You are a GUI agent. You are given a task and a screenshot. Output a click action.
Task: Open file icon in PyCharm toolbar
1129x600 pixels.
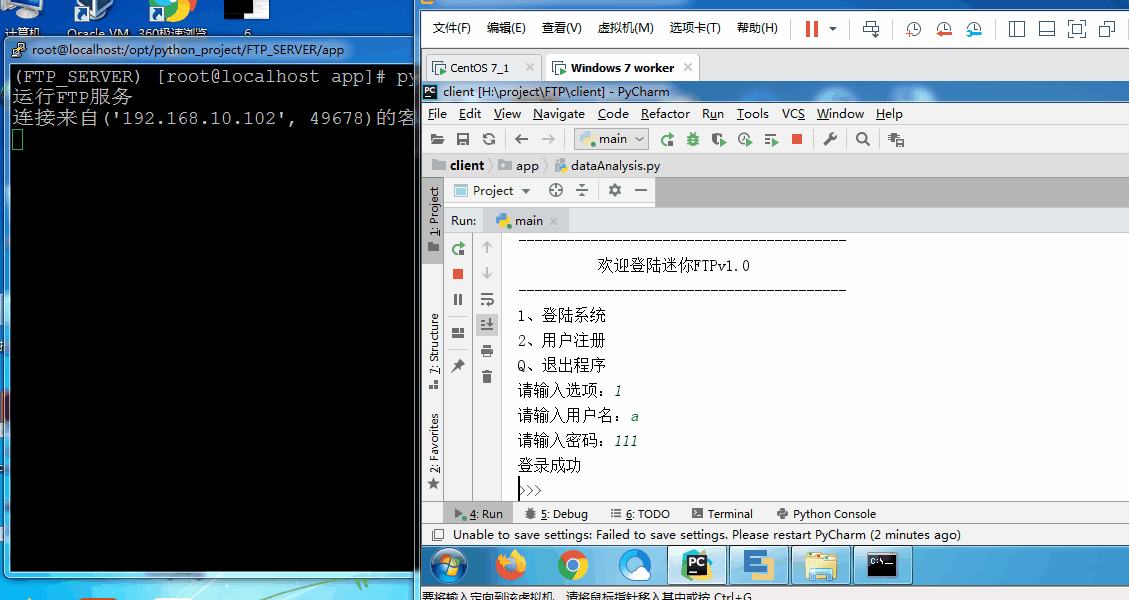437,139
